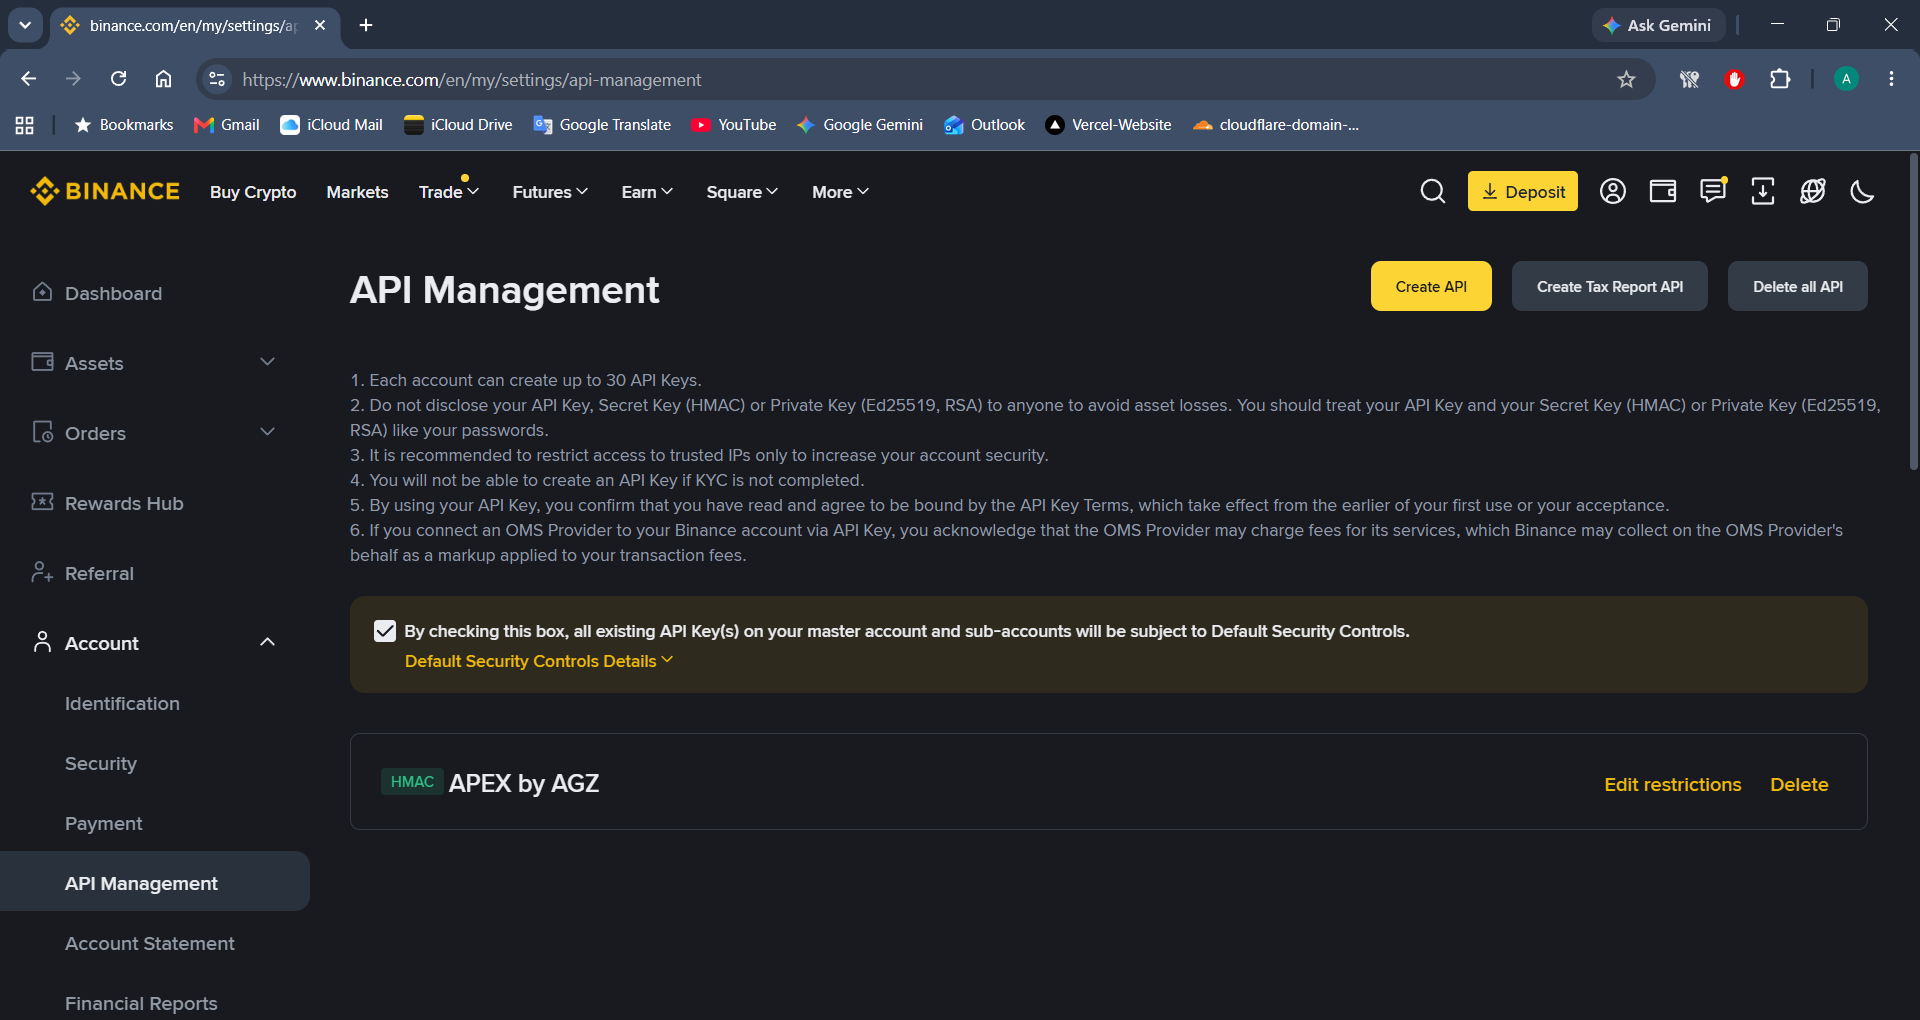Open Financial Reports in sidebar
Screen dimensions: 1920x1020
pyautogui.click(x=141, y=1003)
